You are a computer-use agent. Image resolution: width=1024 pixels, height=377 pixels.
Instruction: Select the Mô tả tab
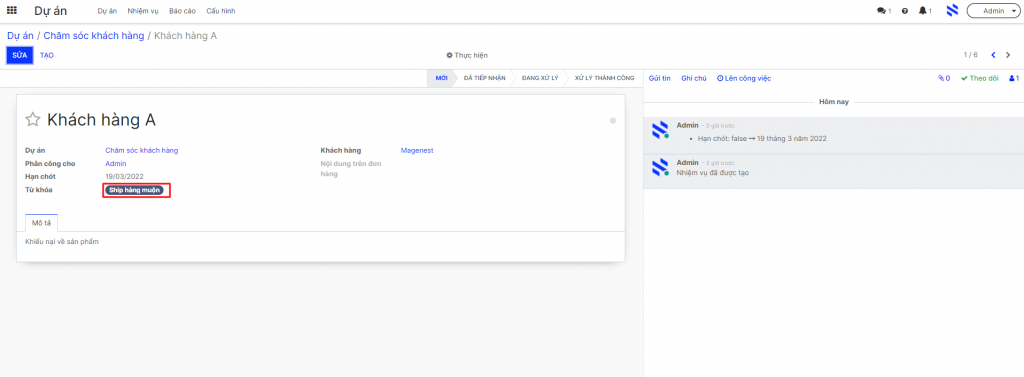(42, 223)
